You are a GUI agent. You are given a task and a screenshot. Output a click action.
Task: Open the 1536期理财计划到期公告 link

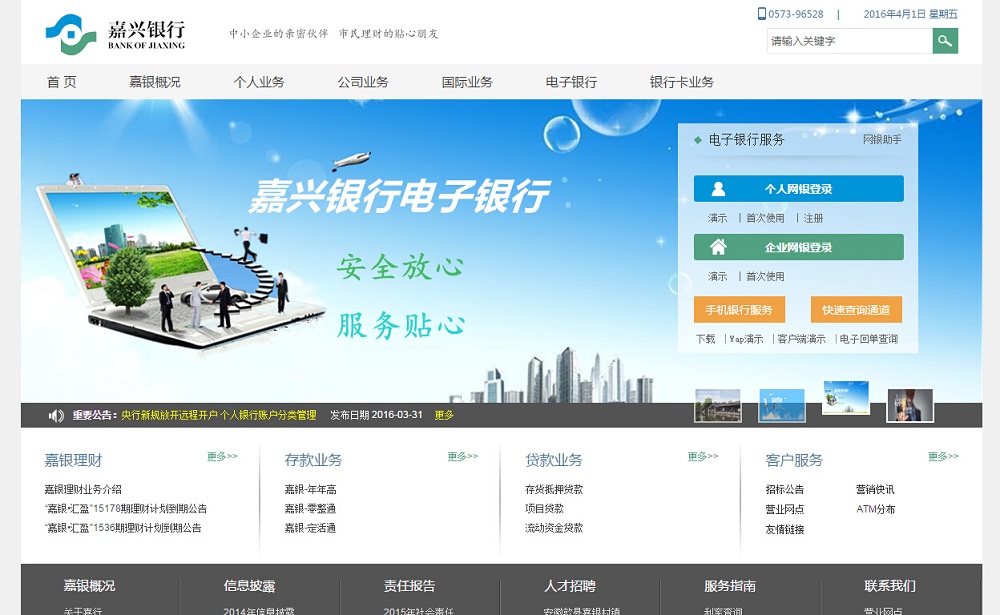[123, 528]
